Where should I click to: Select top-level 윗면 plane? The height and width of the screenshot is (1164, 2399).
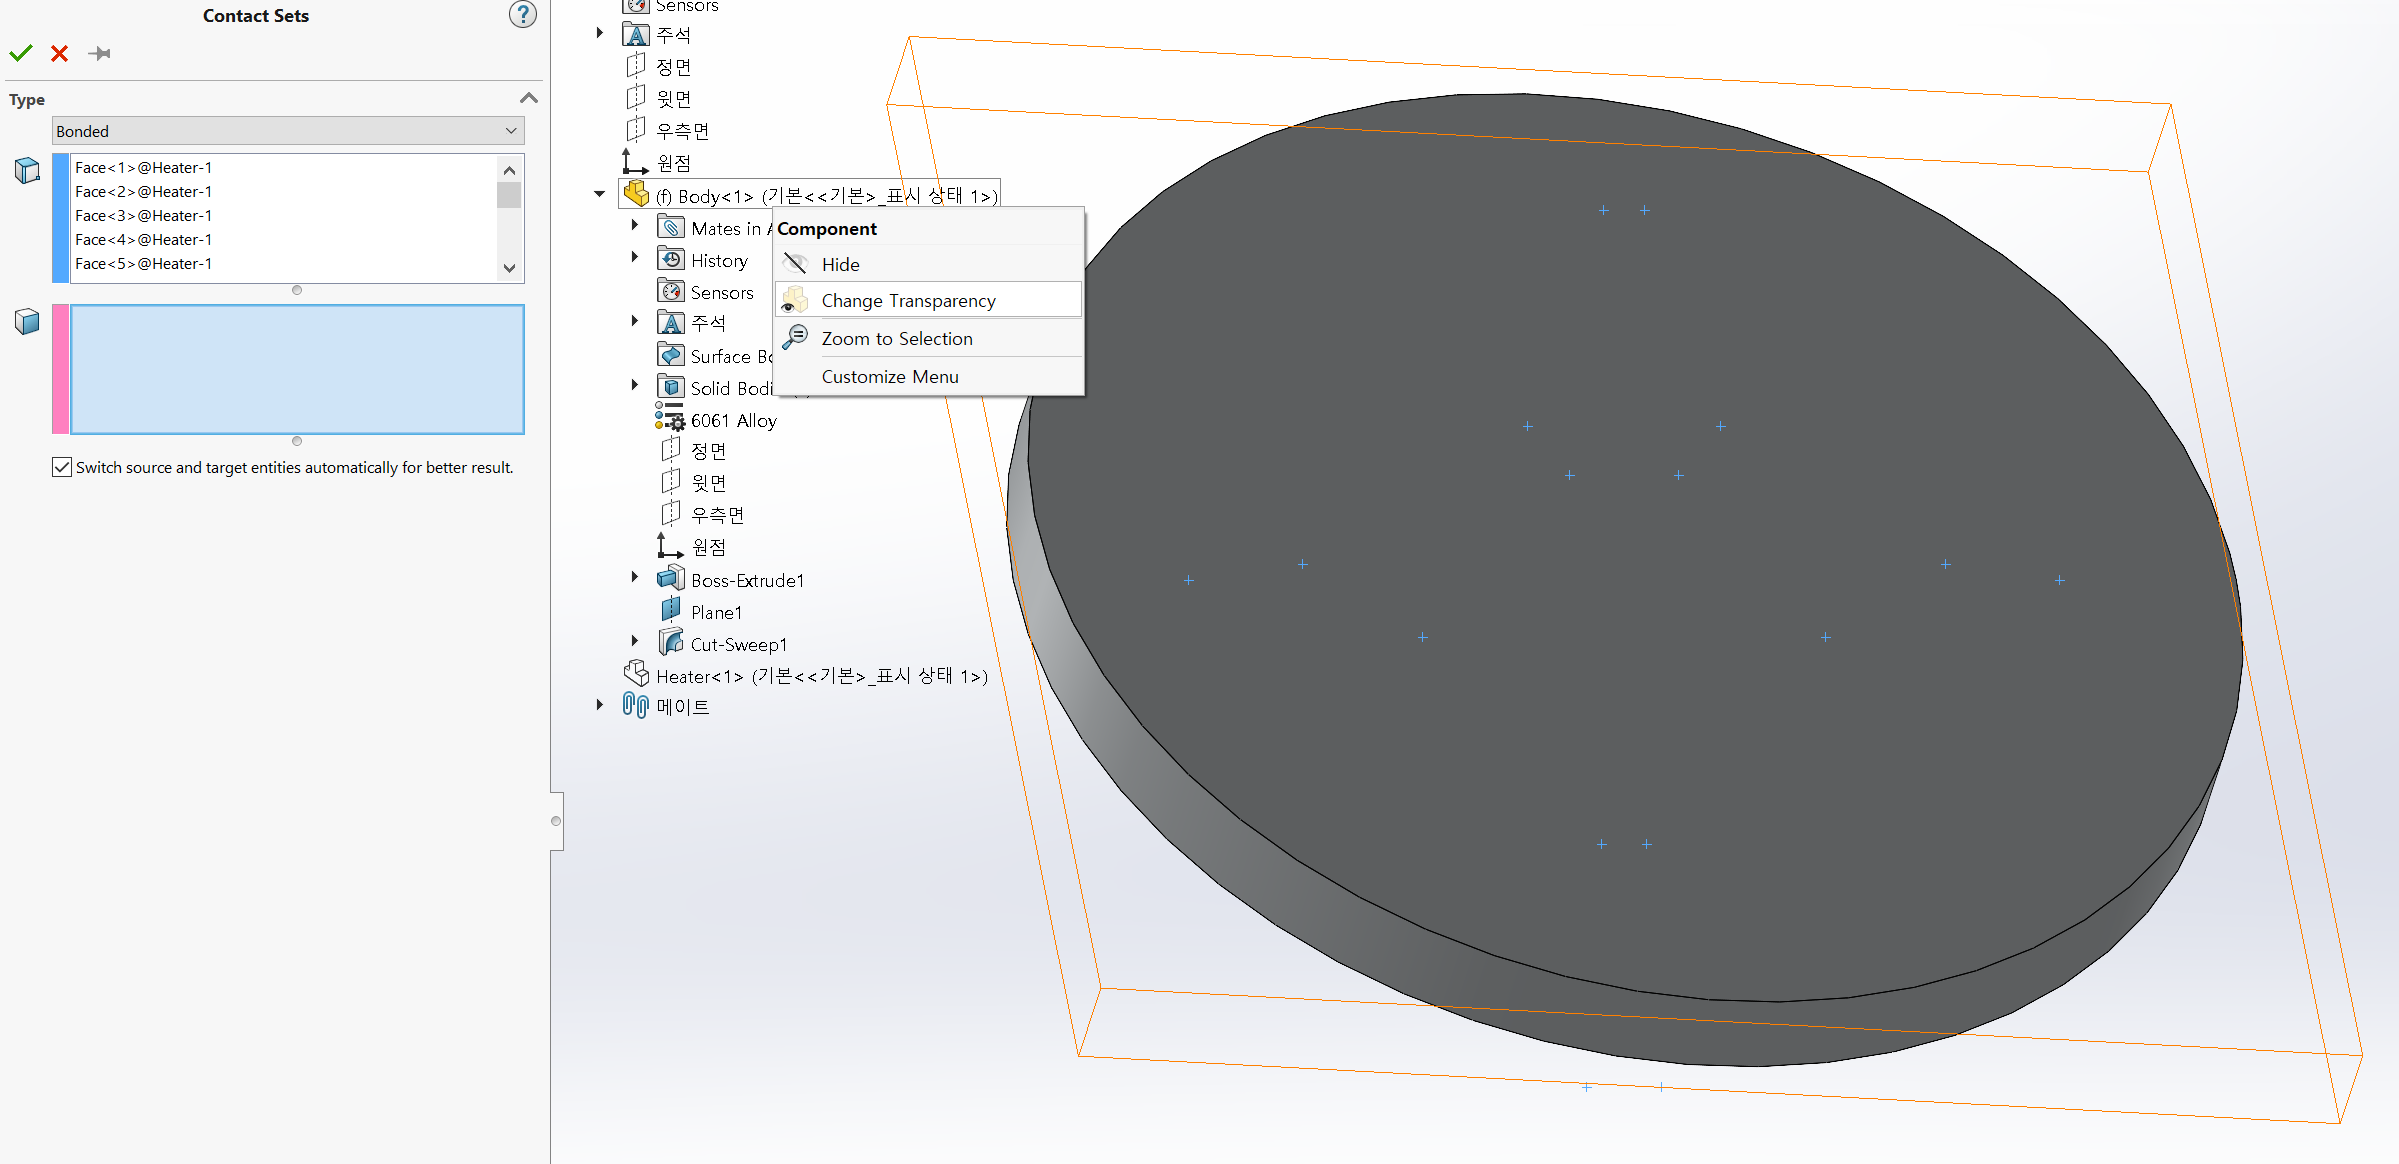[674, 99]
